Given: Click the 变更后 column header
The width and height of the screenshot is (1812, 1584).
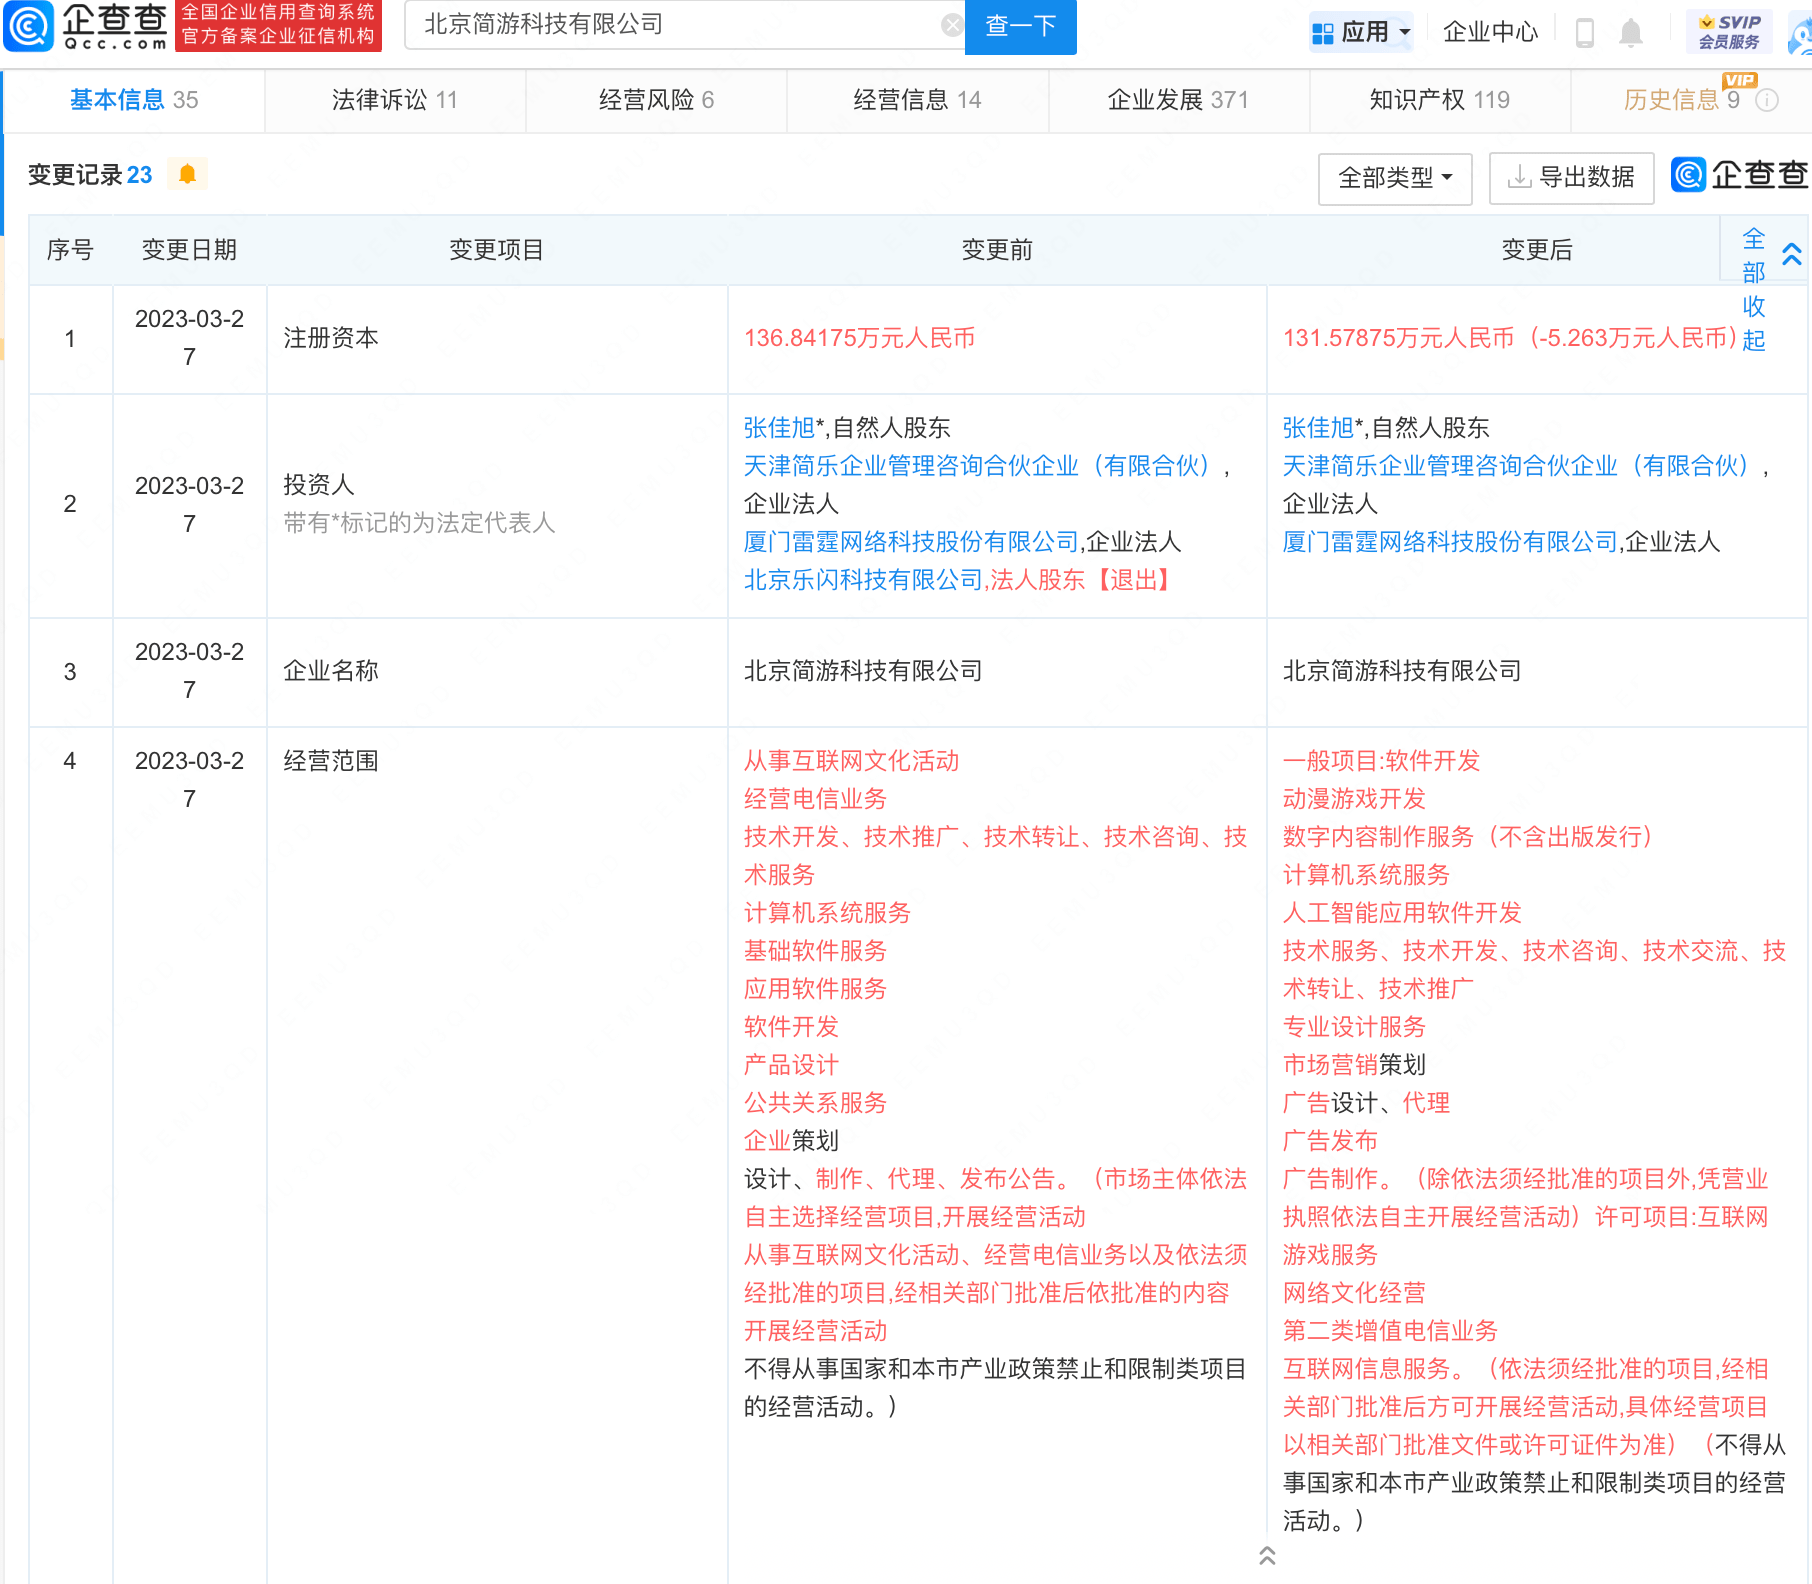Looking at the screenshot, I should pyautogui.click(x=1537, y=250).
